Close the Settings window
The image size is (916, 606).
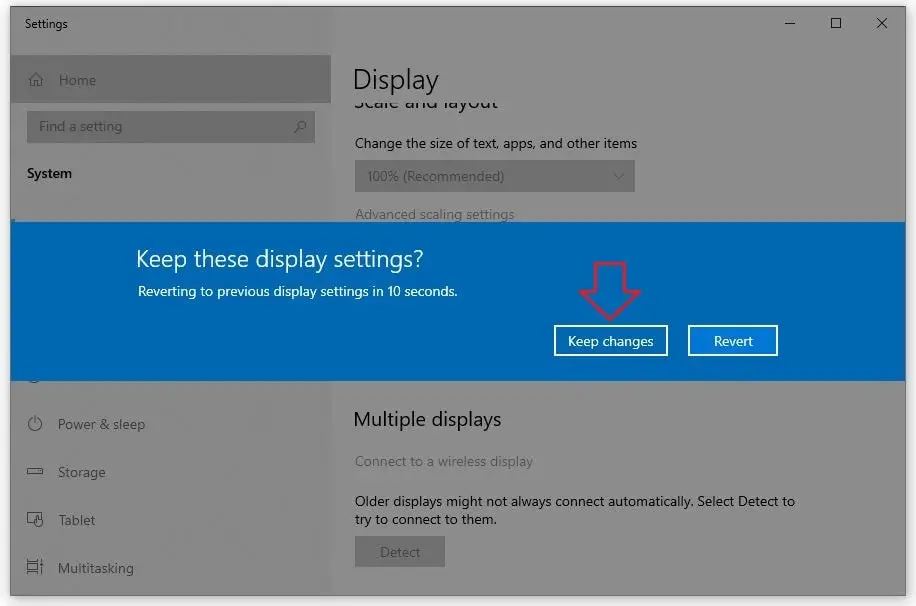[x=882, y=23]
